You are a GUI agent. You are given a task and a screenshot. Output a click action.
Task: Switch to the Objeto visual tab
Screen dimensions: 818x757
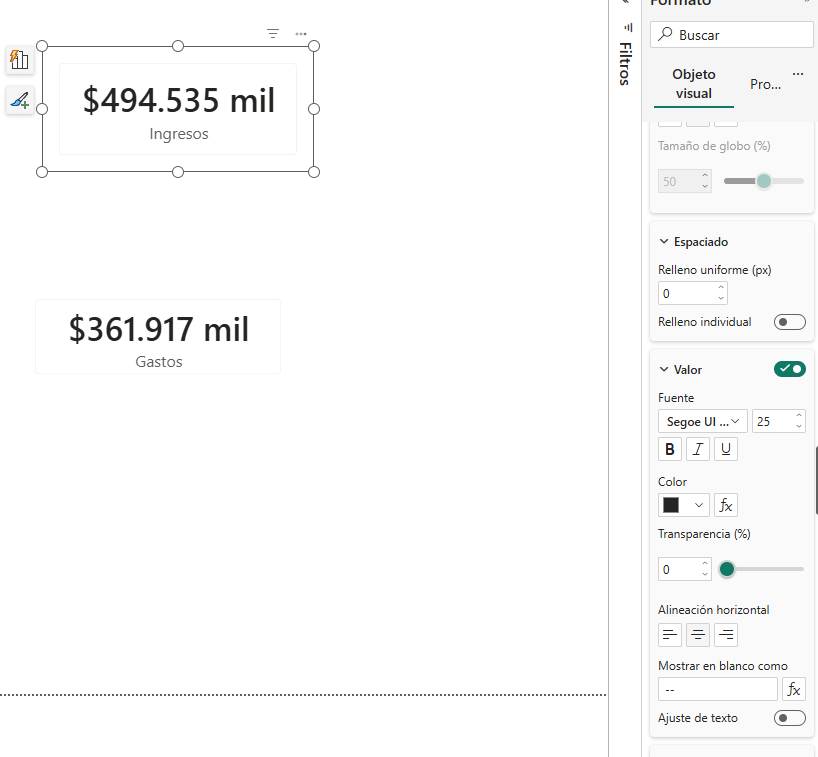[693, 84]
